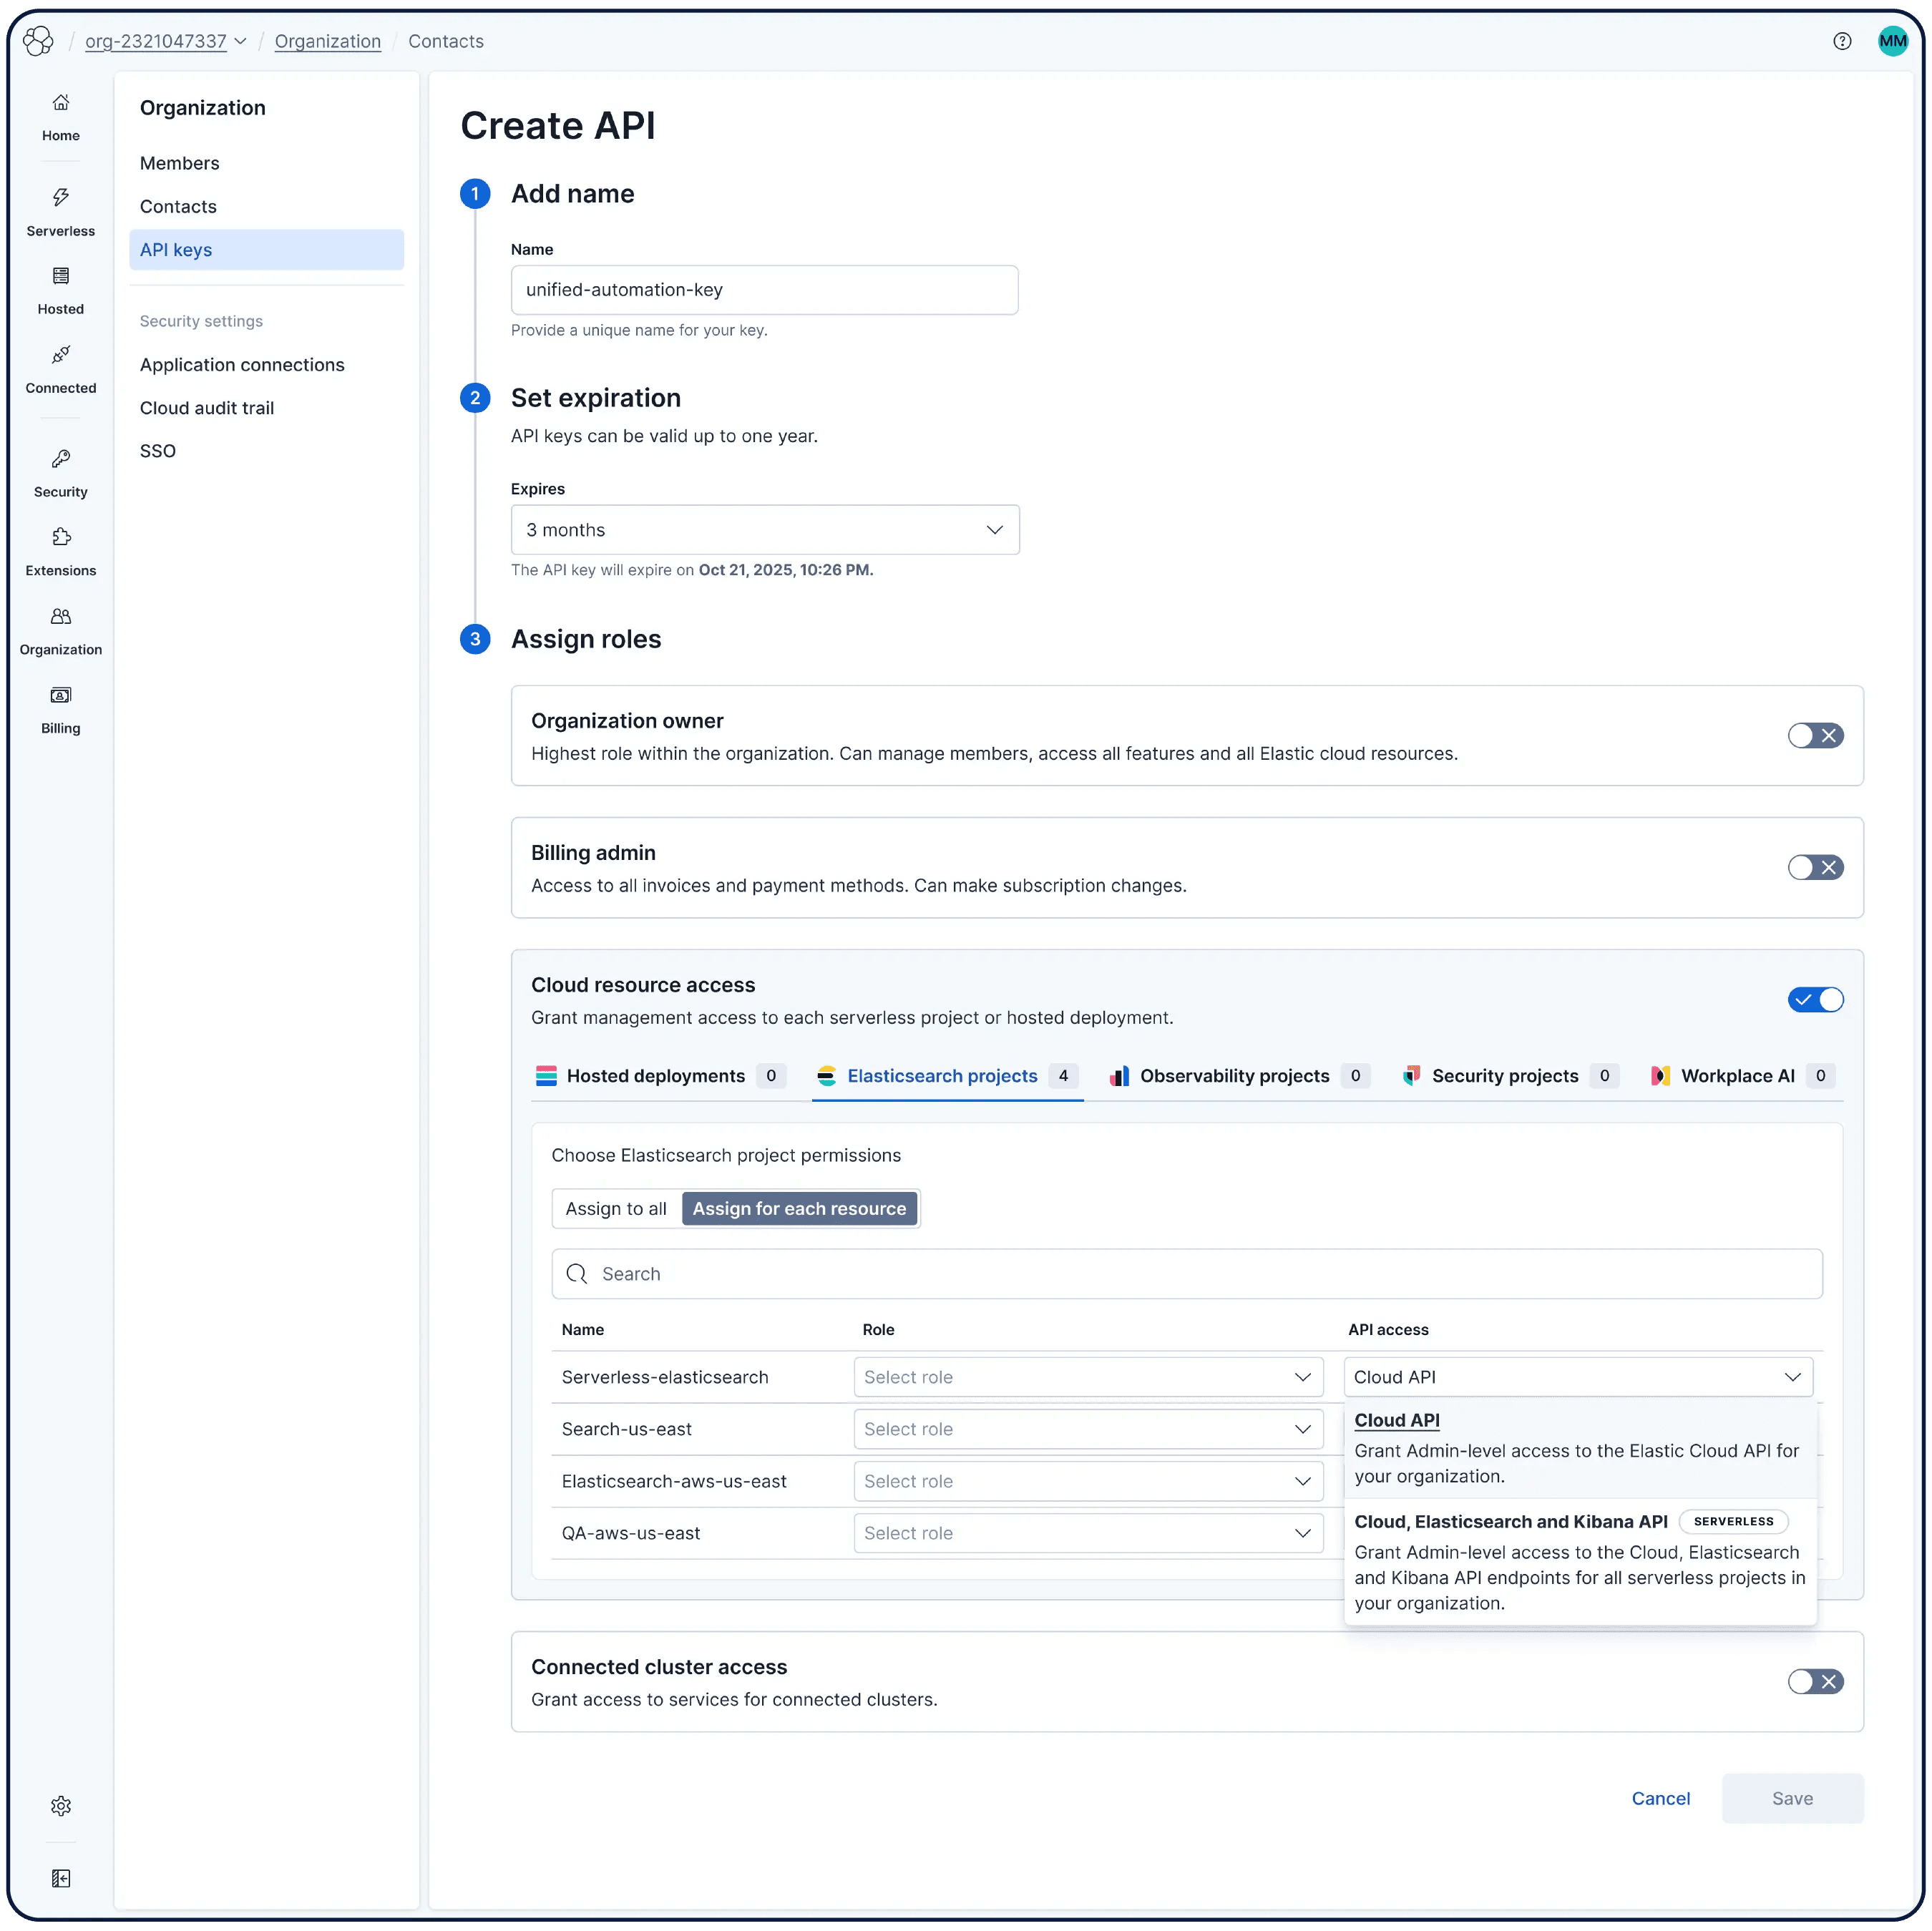1932x1931 pixels.
Task: Click the Elasticsearch projects tab icon
Action: coord(826,1076)
